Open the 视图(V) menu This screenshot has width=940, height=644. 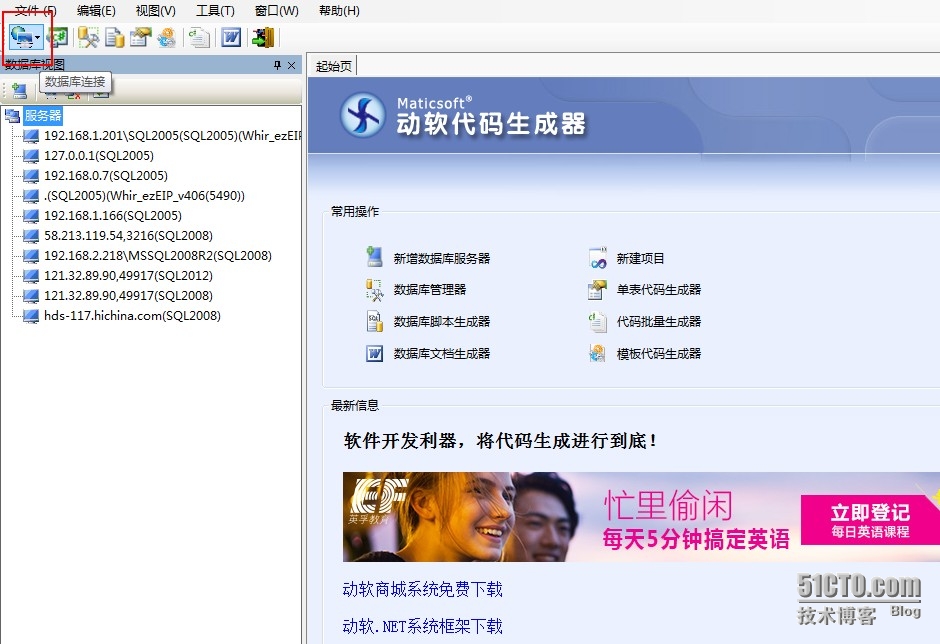156,10
